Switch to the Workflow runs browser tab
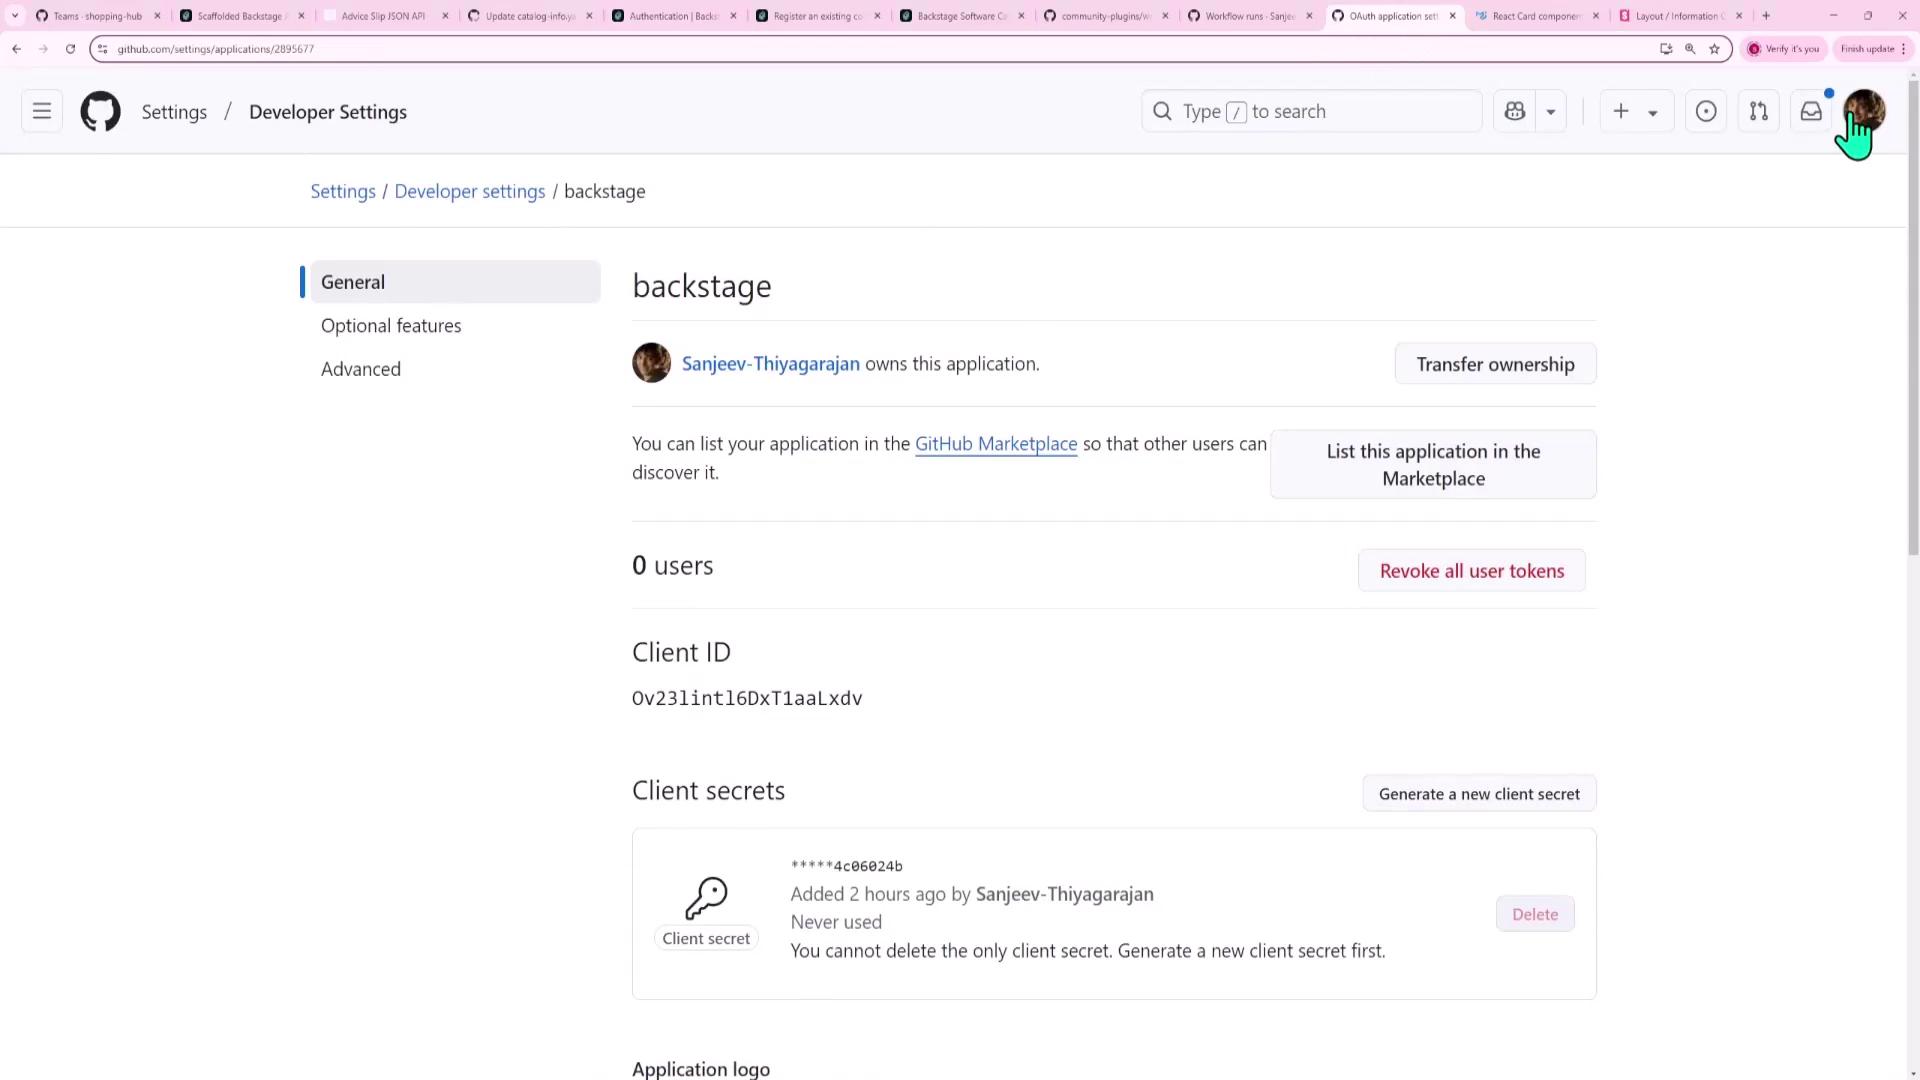This screenshot has height=1080, width=1920. (1248, 16)
